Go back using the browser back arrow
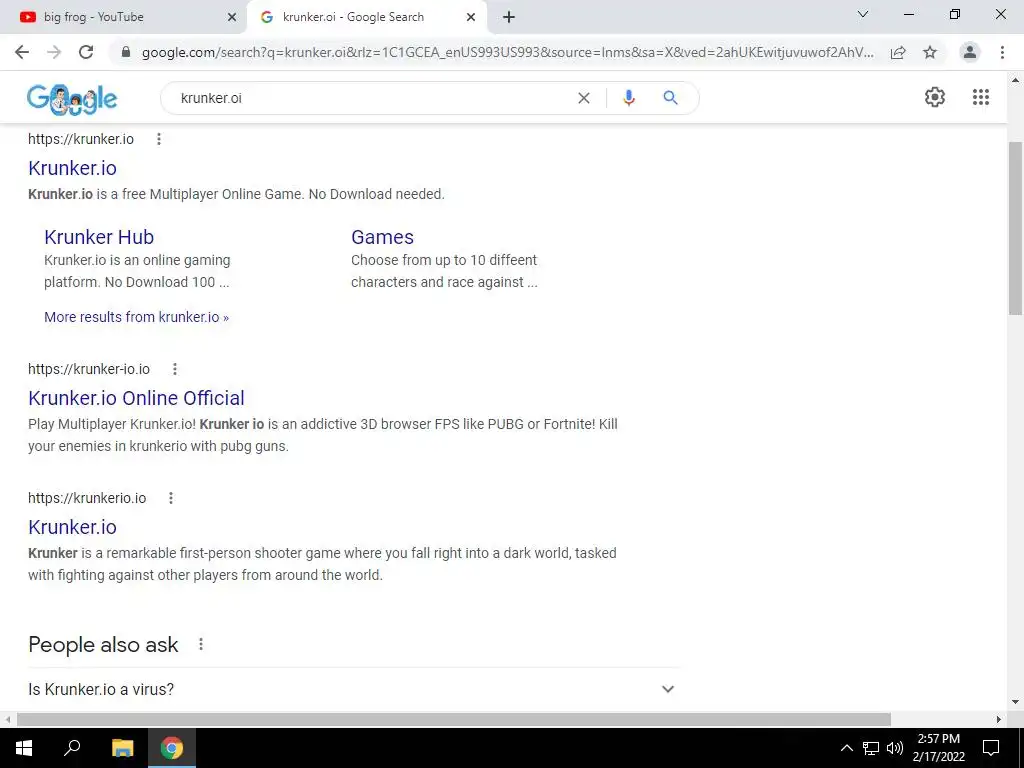The height and width of the screenshot is (768, 1024). point(22,52)
